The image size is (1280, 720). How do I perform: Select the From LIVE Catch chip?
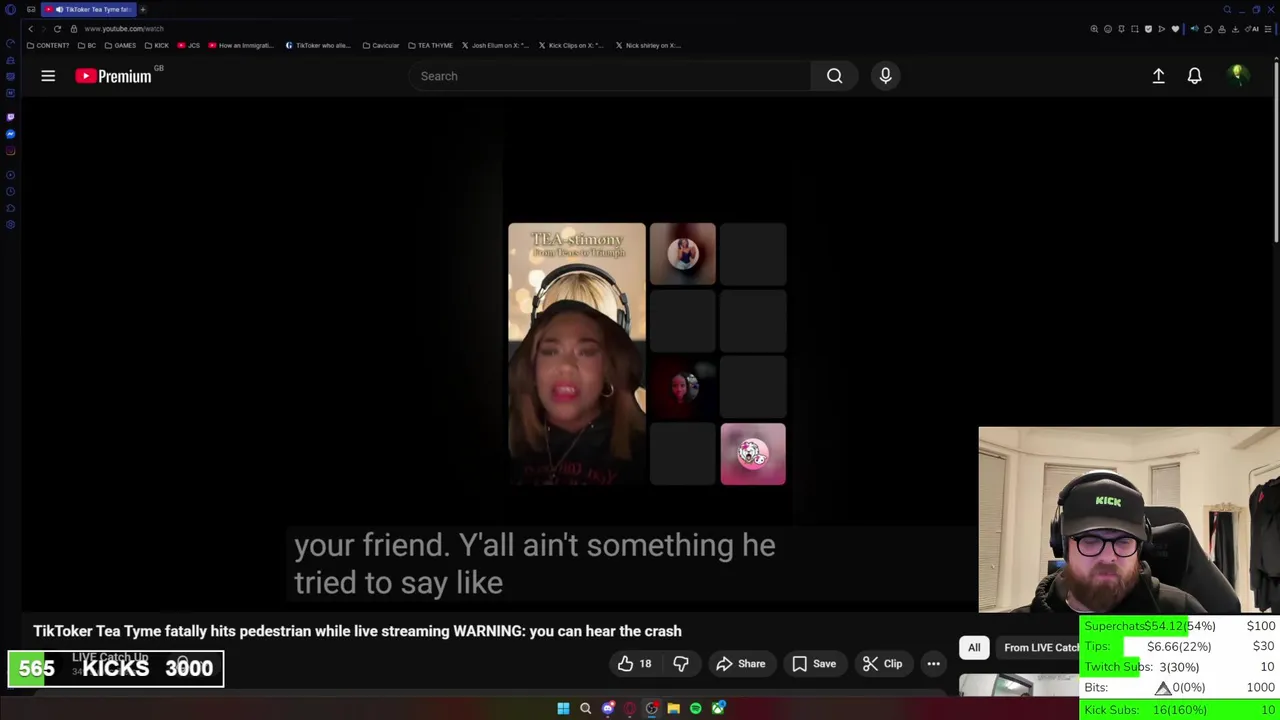coord(1040,648)
